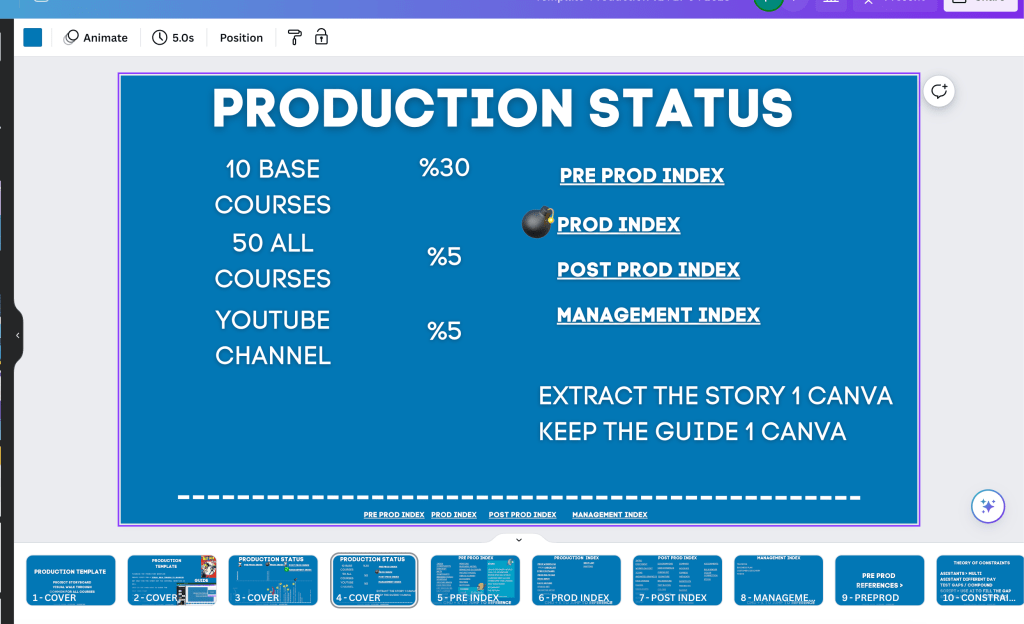Viewport: 1024px width, 624px height.
Task: Select %5 beside 50 ALL COURSES
Action: (x=444, y=257)
